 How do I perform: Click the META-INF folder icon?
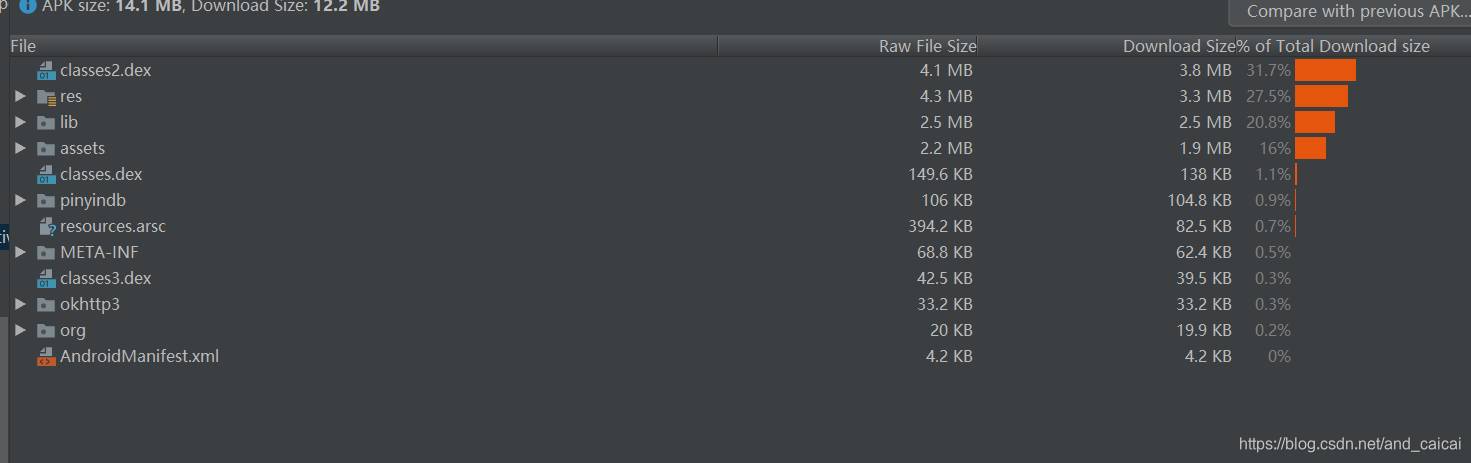[x=46, y=253]
